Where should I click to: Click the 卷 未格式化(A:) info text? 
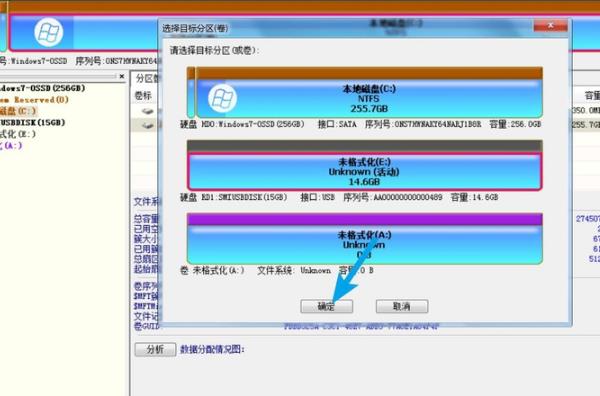click(x=212, y=271)
